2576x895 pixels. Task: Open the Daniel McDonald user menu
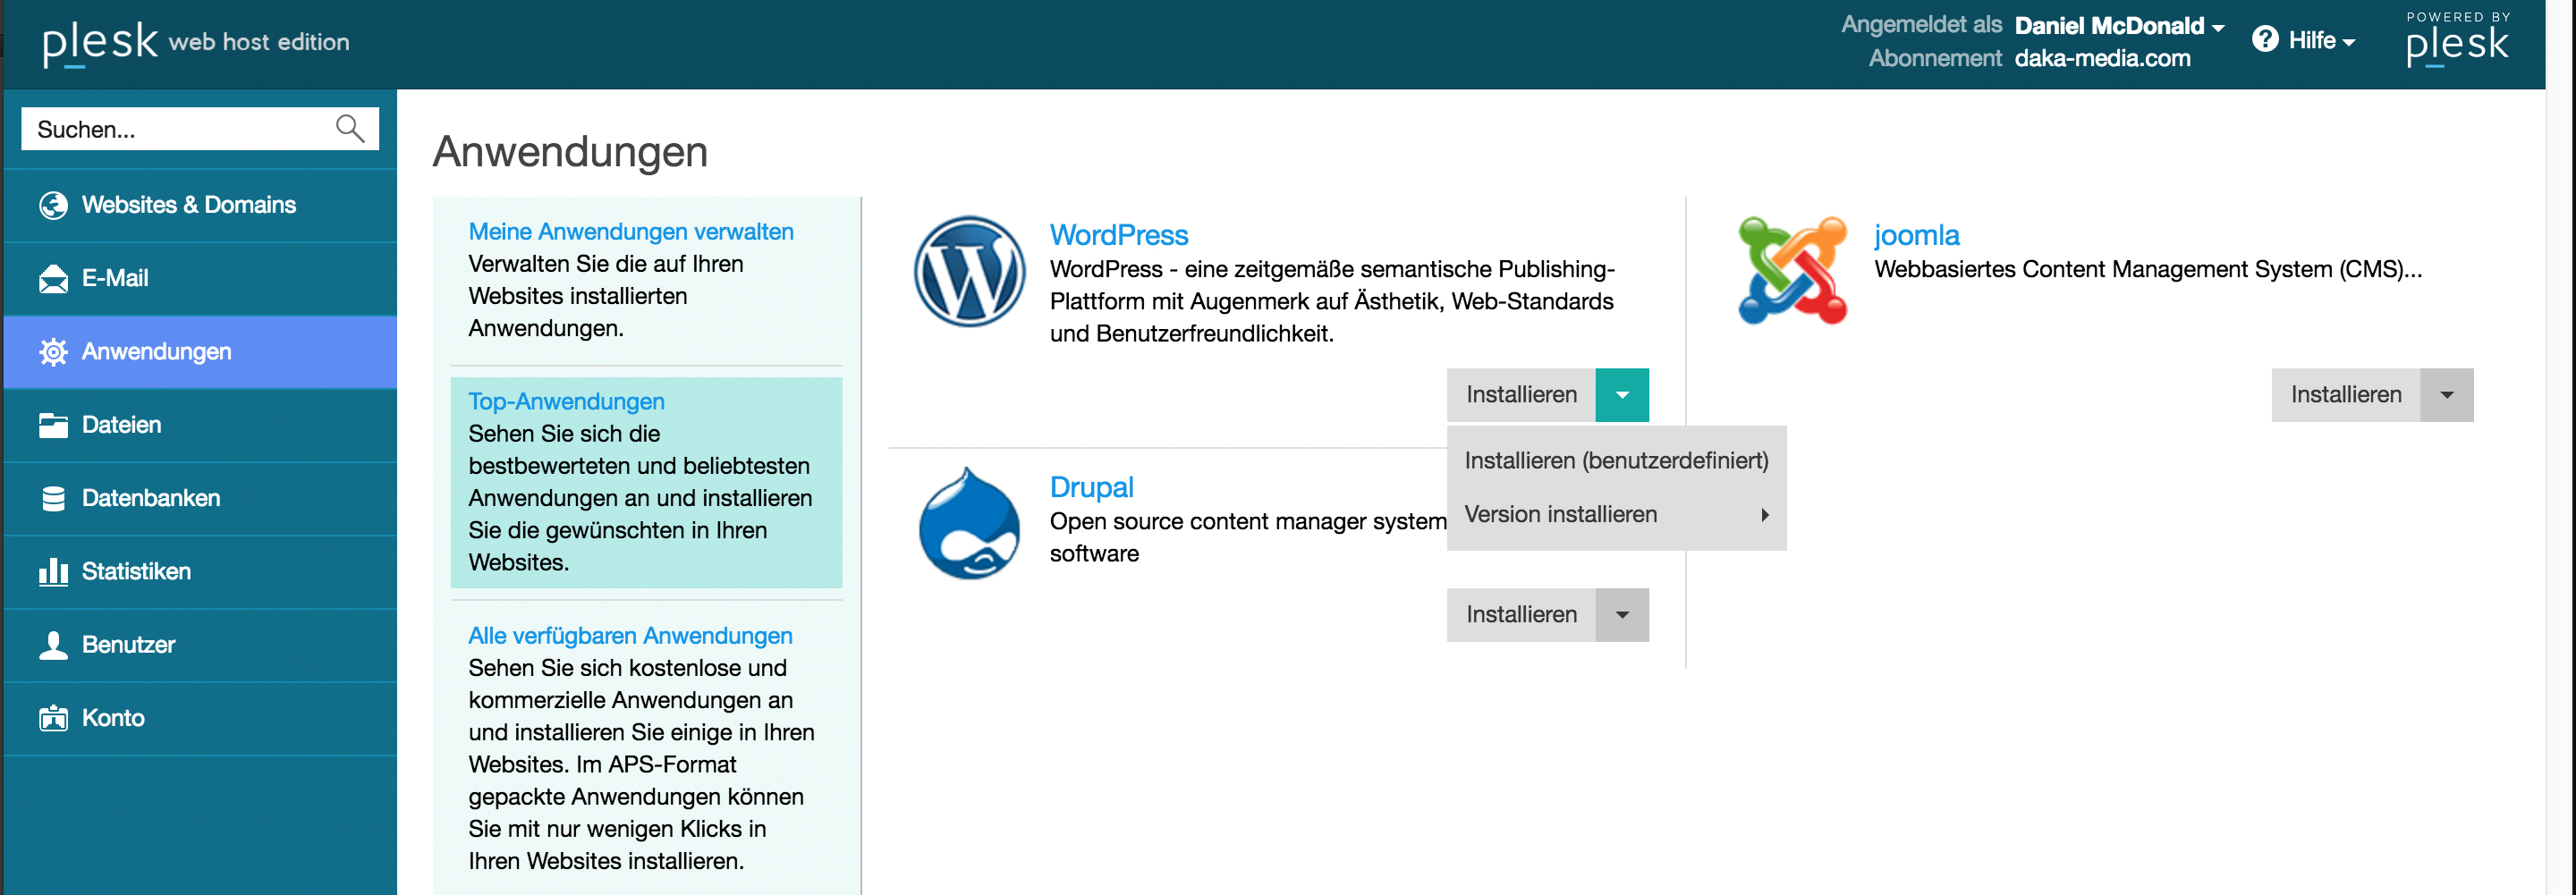point(2117,26)
